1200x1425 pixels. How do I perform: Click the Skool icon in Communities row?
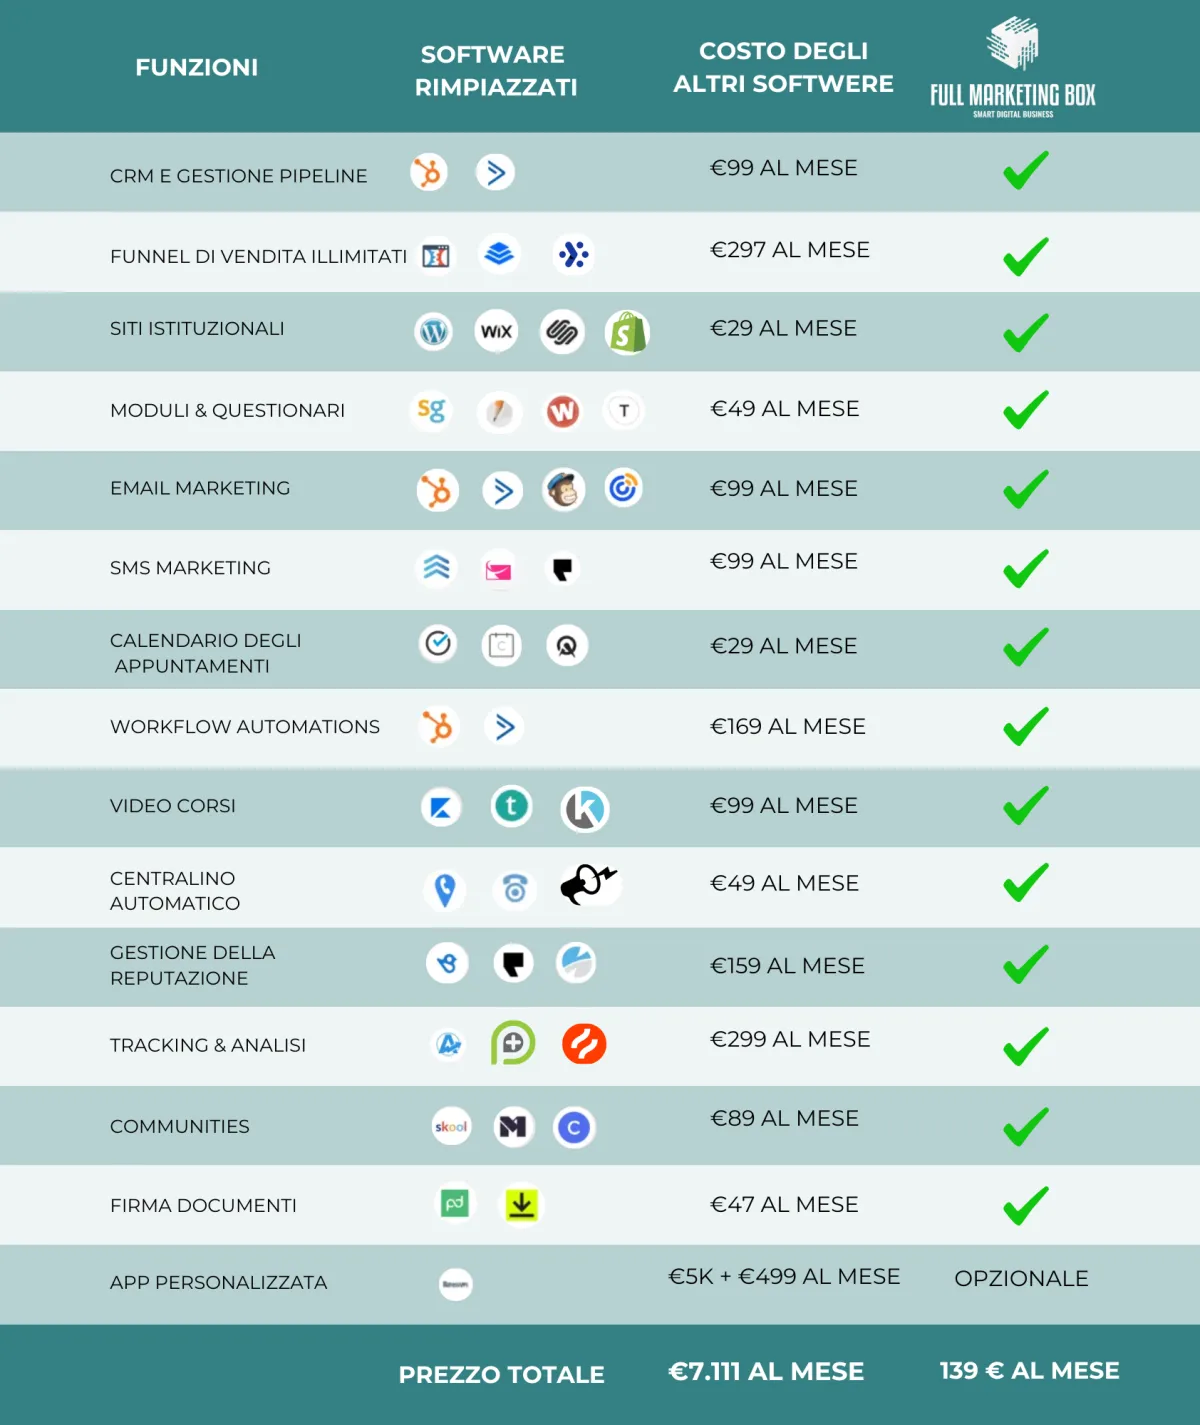[x=451, y=1127]
